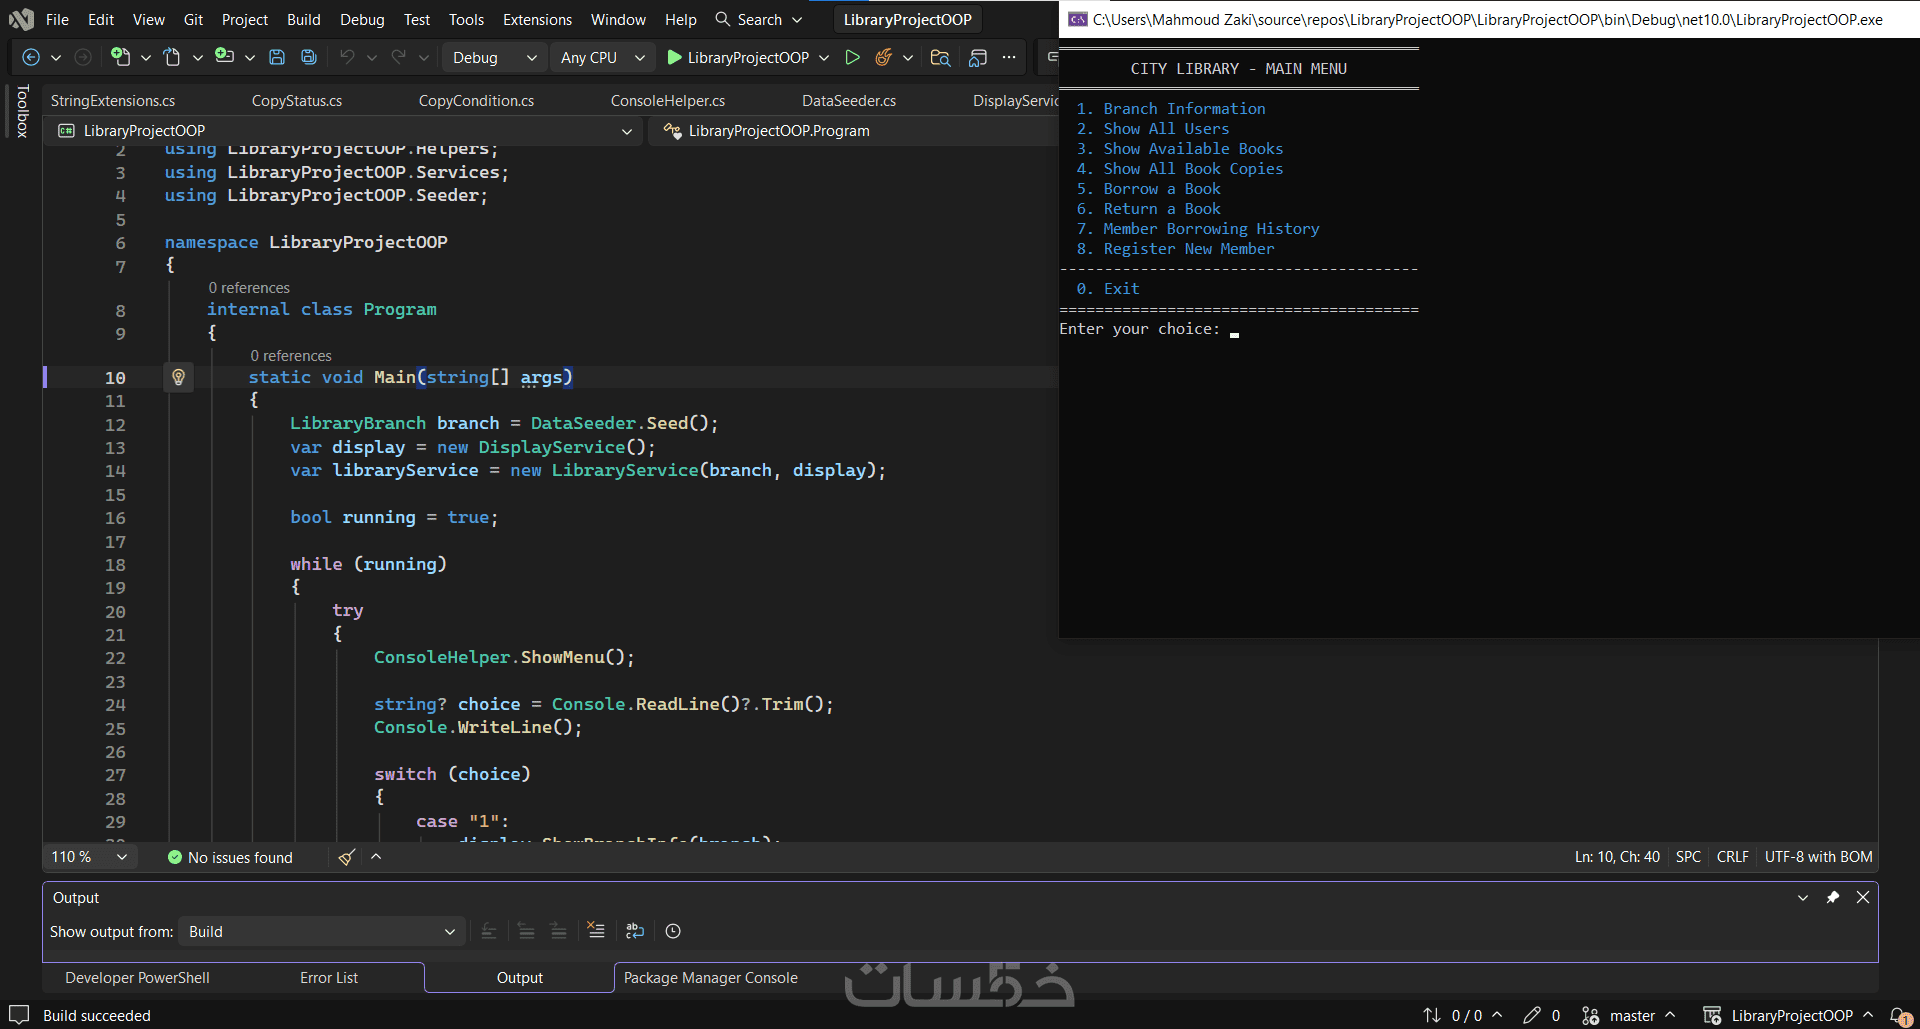Click the UTF-8 with BOM encoding indicator
Image resolution: width=1920 pixels, height=1029 pixels.
[x=1818, y=857]
